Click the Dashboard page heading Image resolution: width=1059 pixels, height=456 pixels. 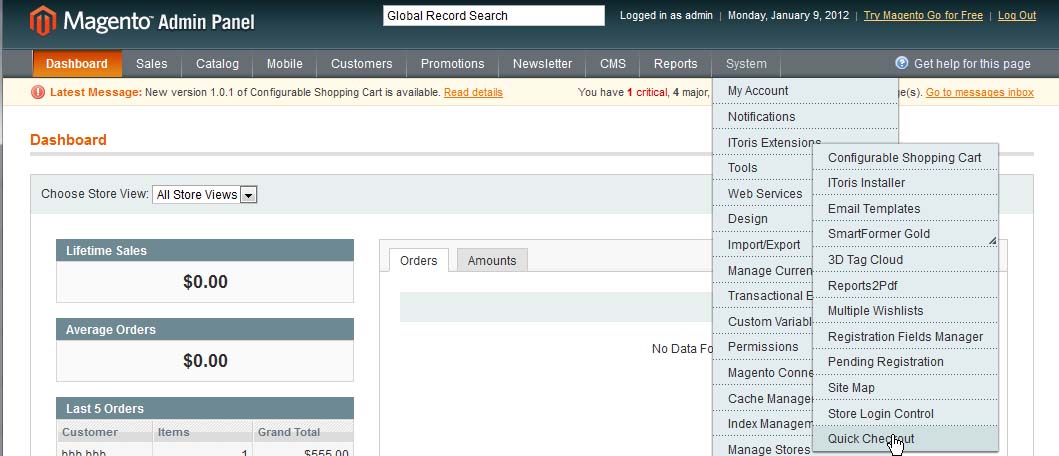pos(68,140)
